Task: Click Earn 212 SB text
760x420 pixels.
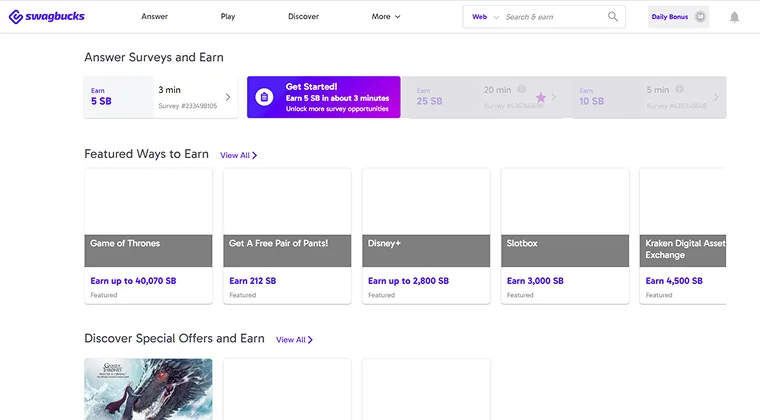Action: click(x=253, y=281)
